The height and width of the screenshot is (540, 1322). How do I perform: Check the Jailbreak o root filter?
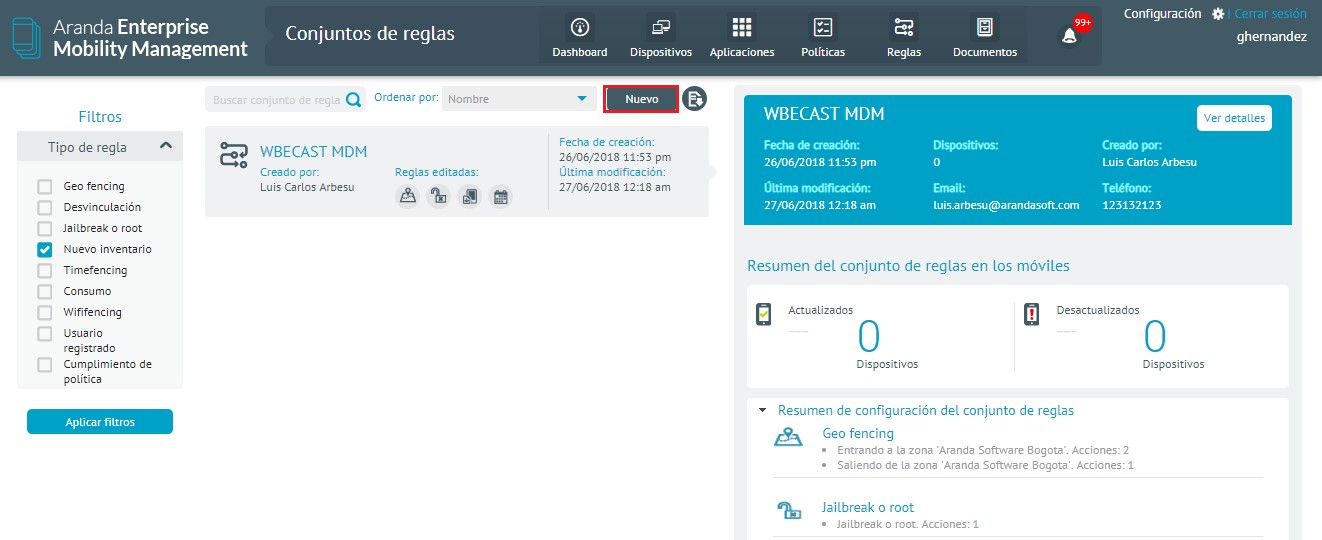(45, 228)
